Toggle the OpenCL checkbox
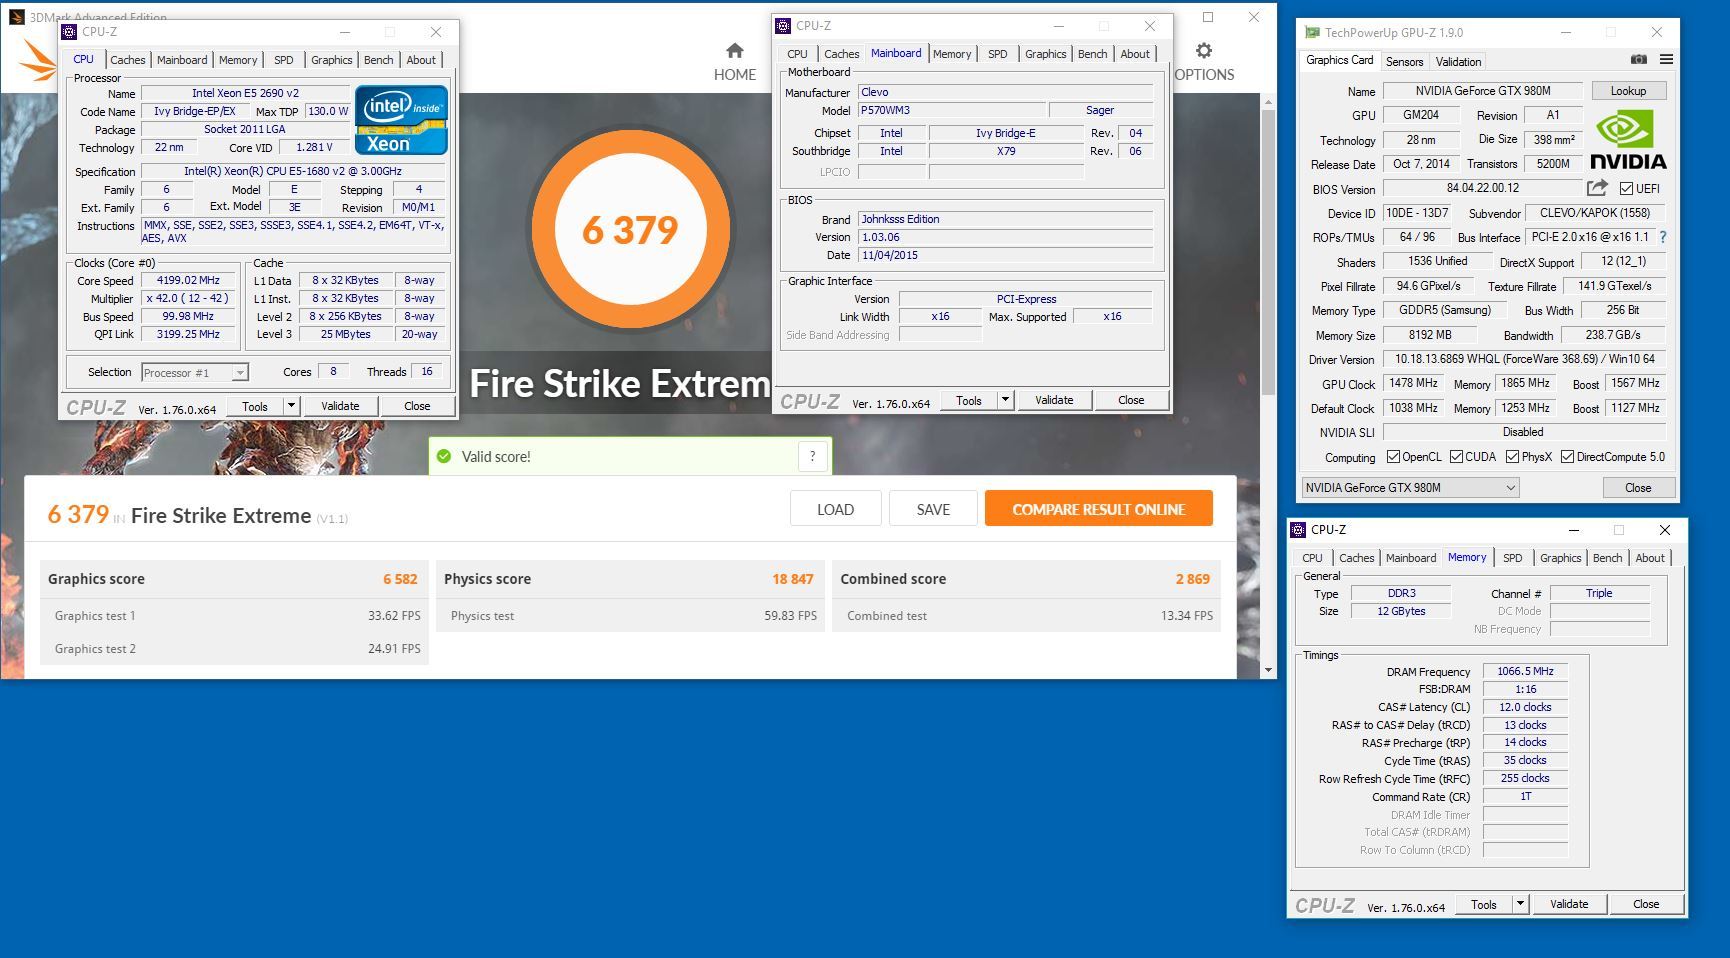The image size is (1730, 958). coord(1393,457)
